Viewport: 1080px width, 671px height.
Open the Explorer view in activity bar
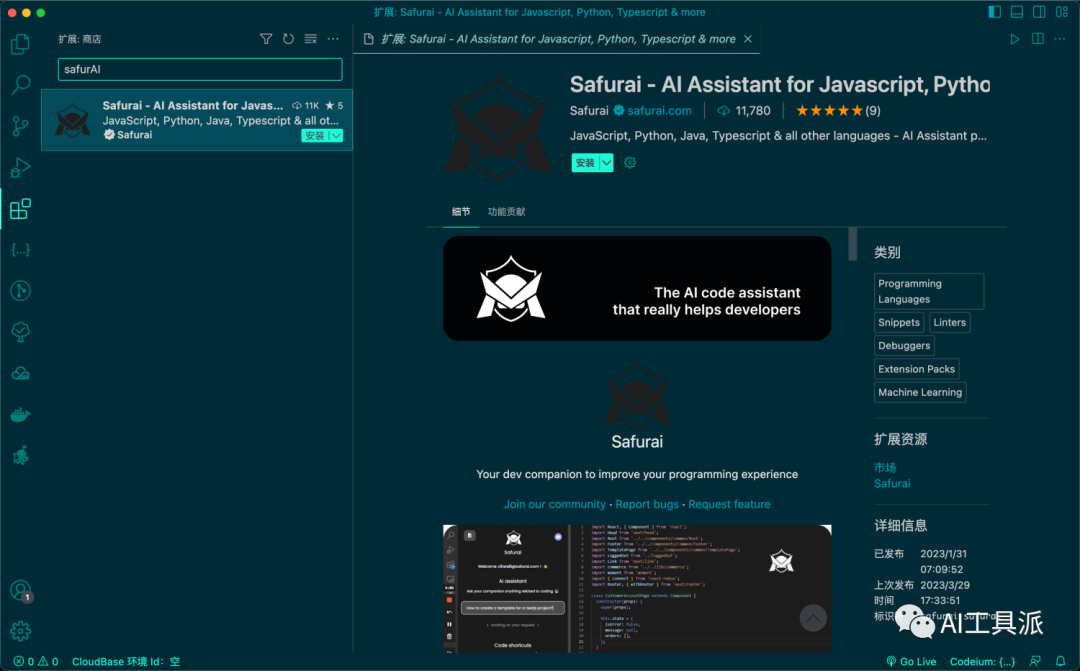[x=21, y=44]
